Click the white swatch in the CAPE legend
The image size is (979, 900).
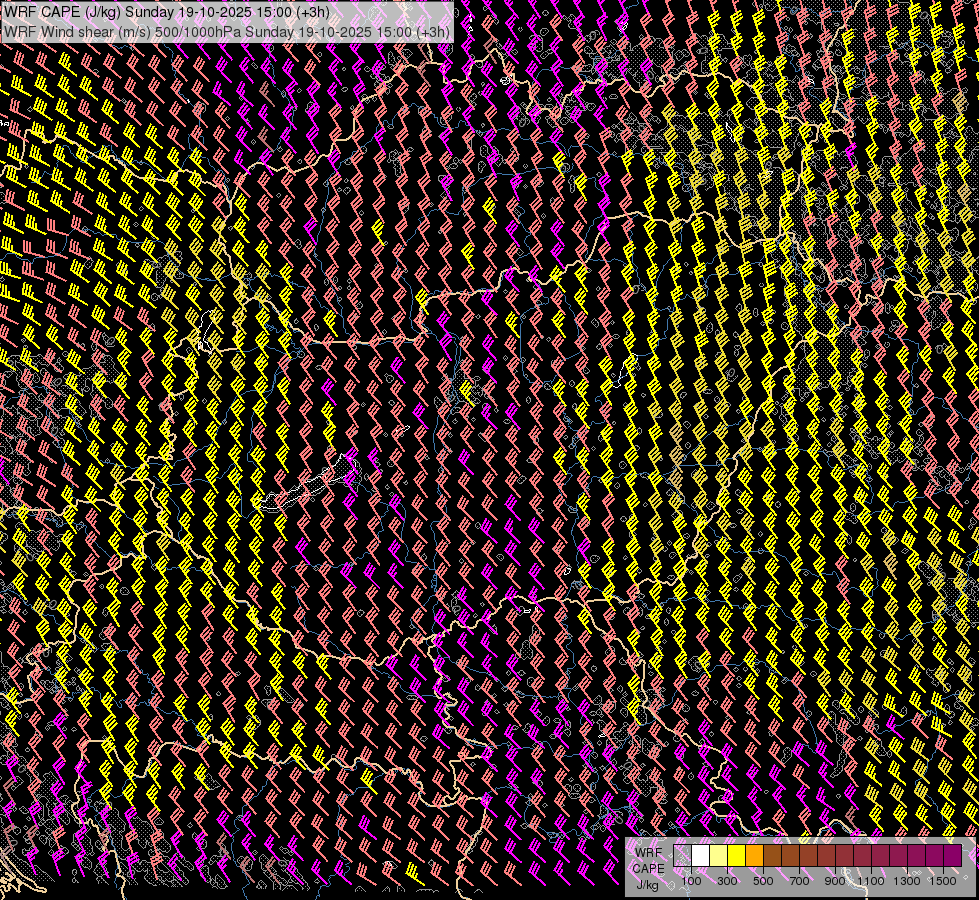(700, 856)
